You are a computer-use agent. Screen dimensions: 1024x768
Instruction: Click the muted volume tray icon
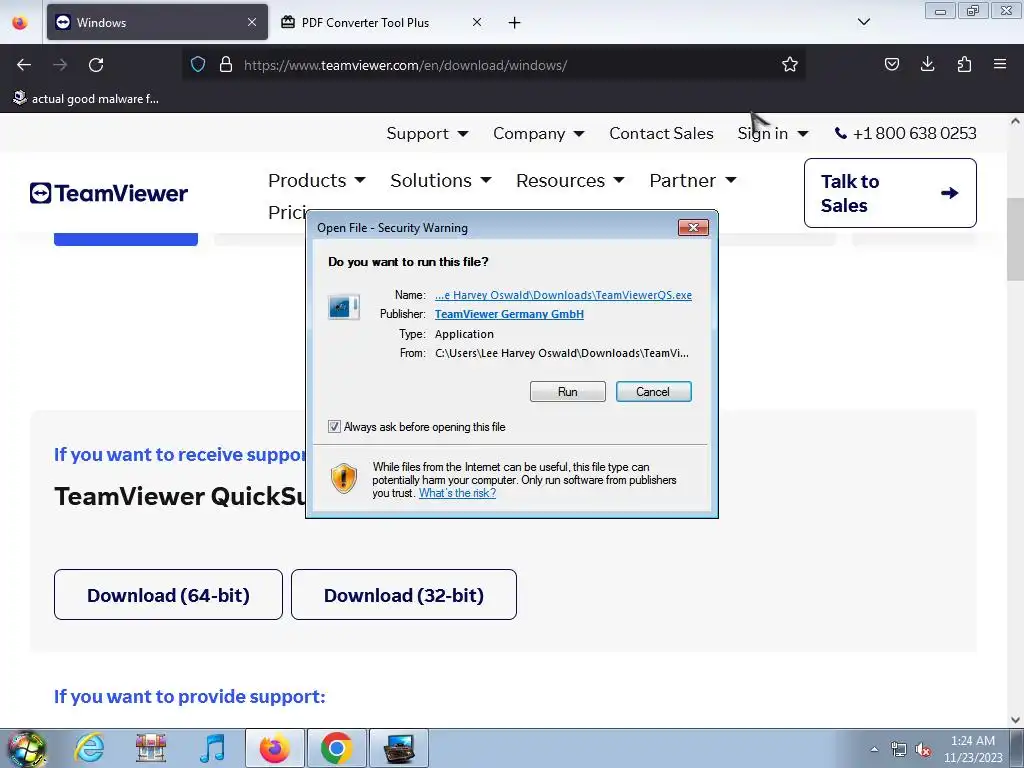[923, 750]
